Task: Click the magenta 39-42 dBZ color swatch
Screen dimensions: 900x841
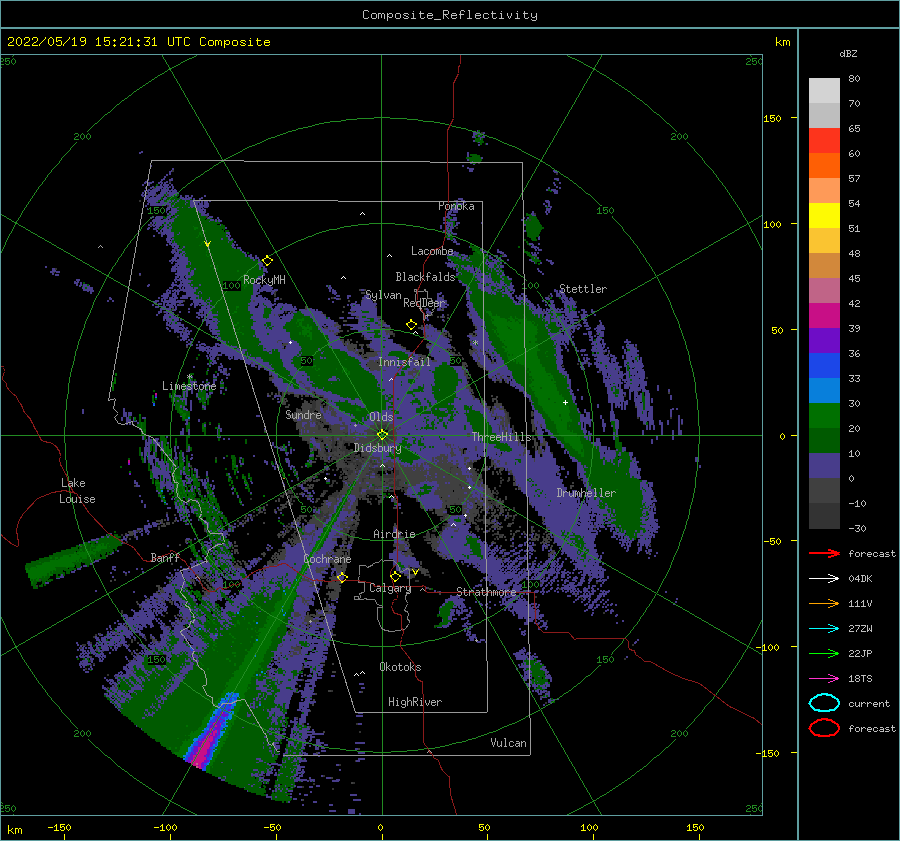Action: click(x=824, y=316)
